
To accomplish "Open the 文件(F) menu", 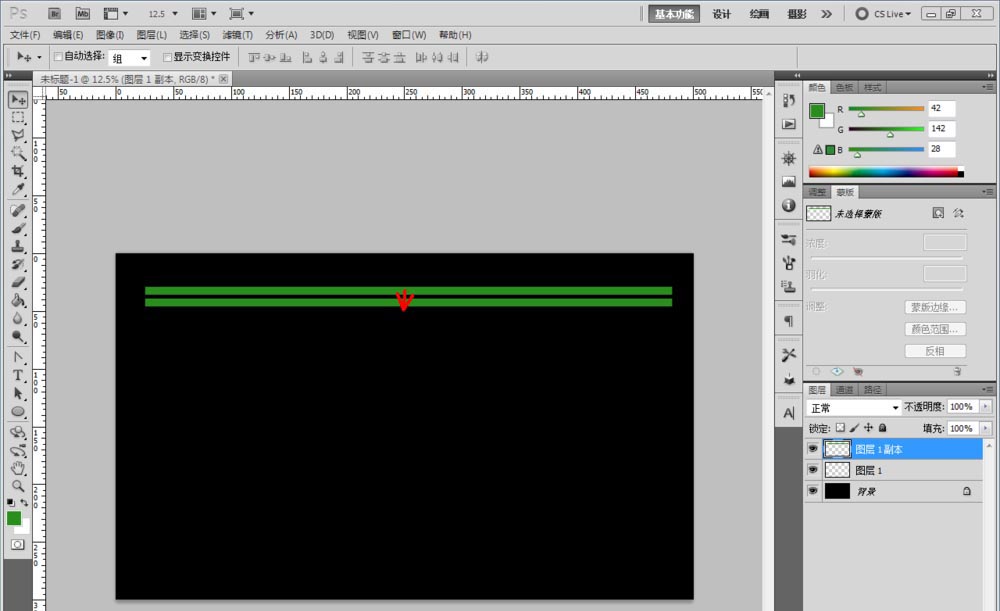I will point(25,35).
